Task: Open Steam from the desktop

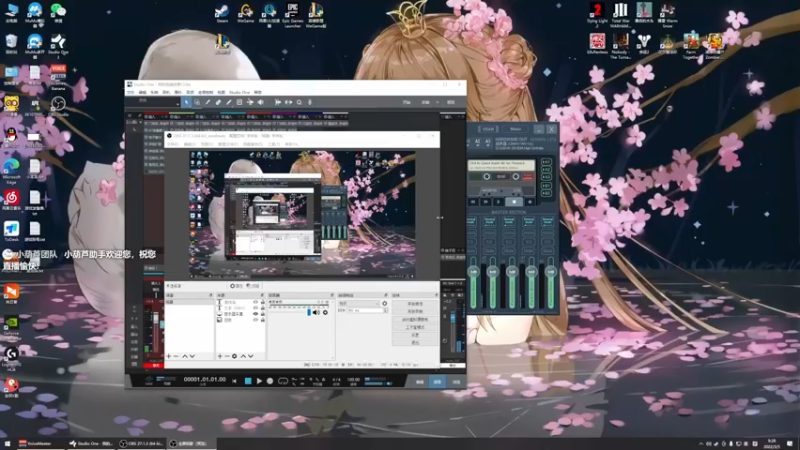Action: (x=222, y=13)
